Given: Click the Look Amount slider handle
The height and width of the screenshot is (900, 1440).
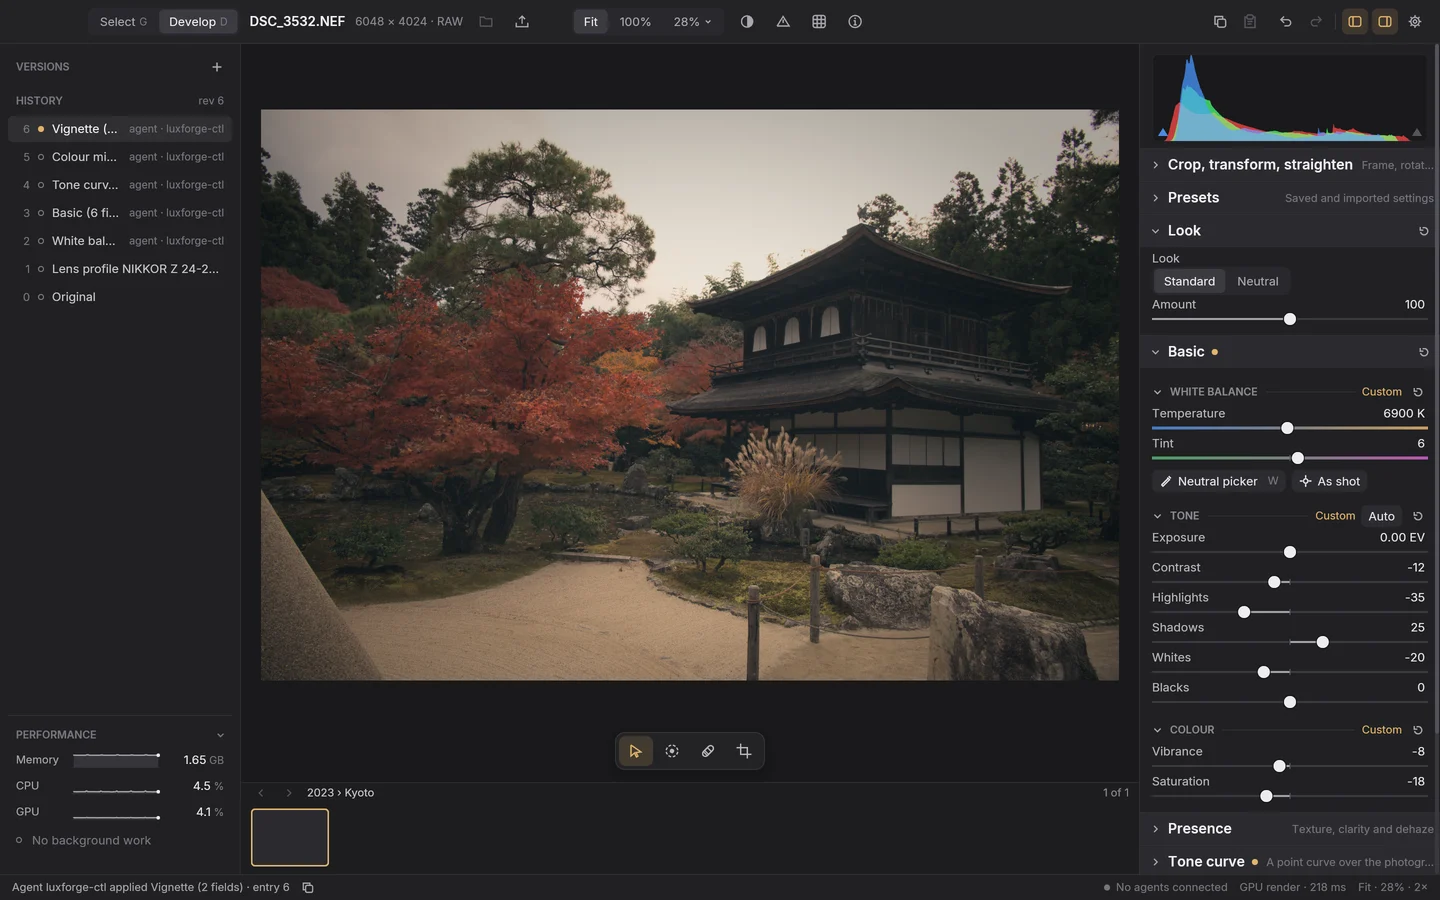Looking at the screenshot, I should pos(1290,320).
